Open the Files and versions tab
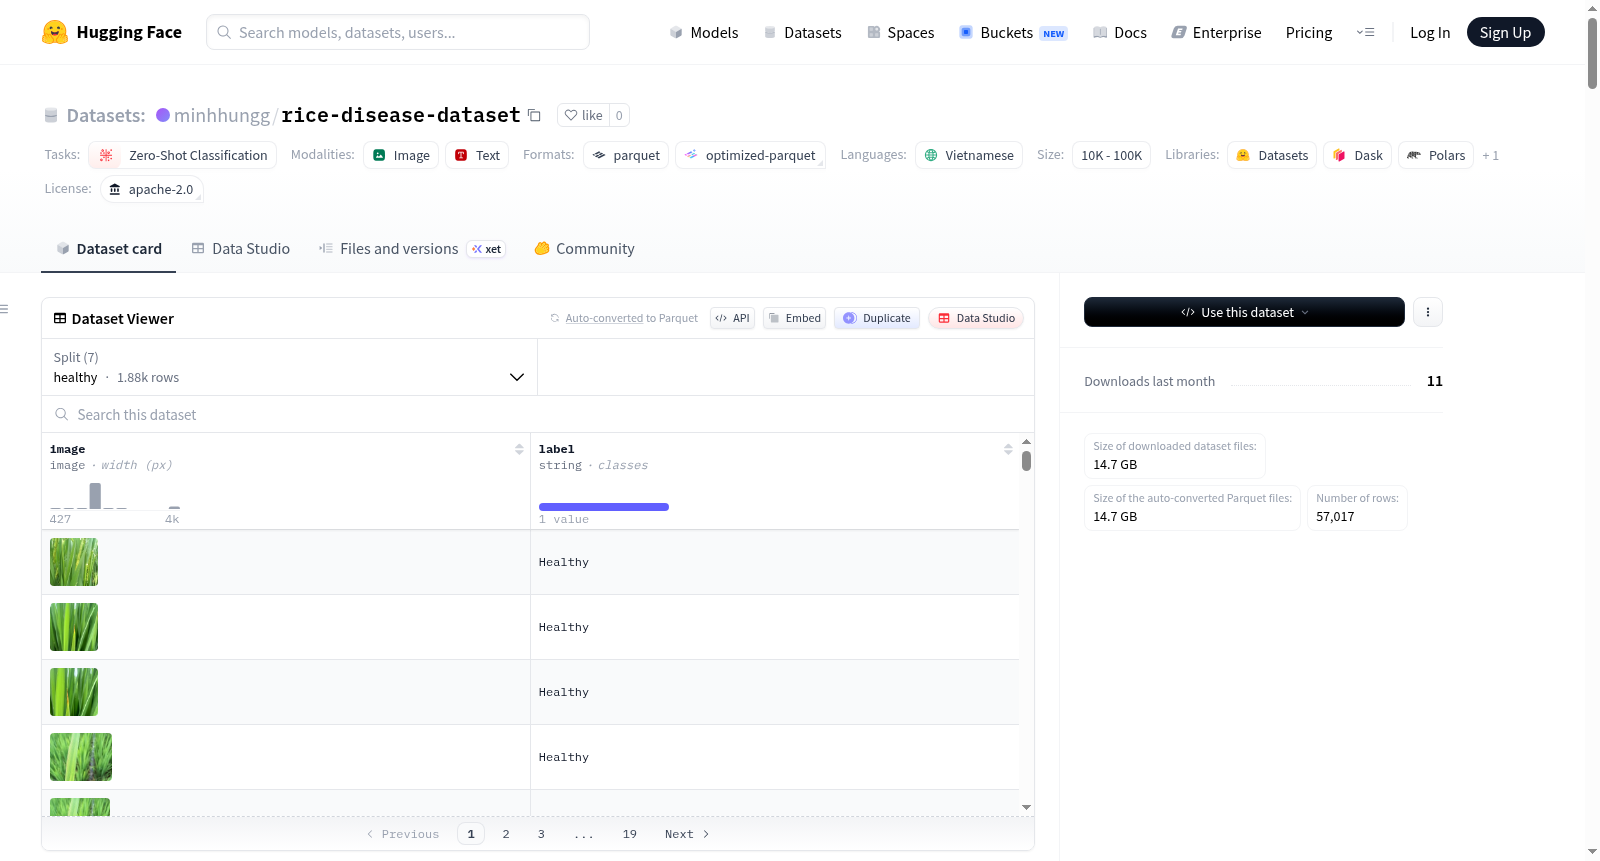Image resolution: width=1600 pixels, height=861 pixels. (x=411, y=249)
